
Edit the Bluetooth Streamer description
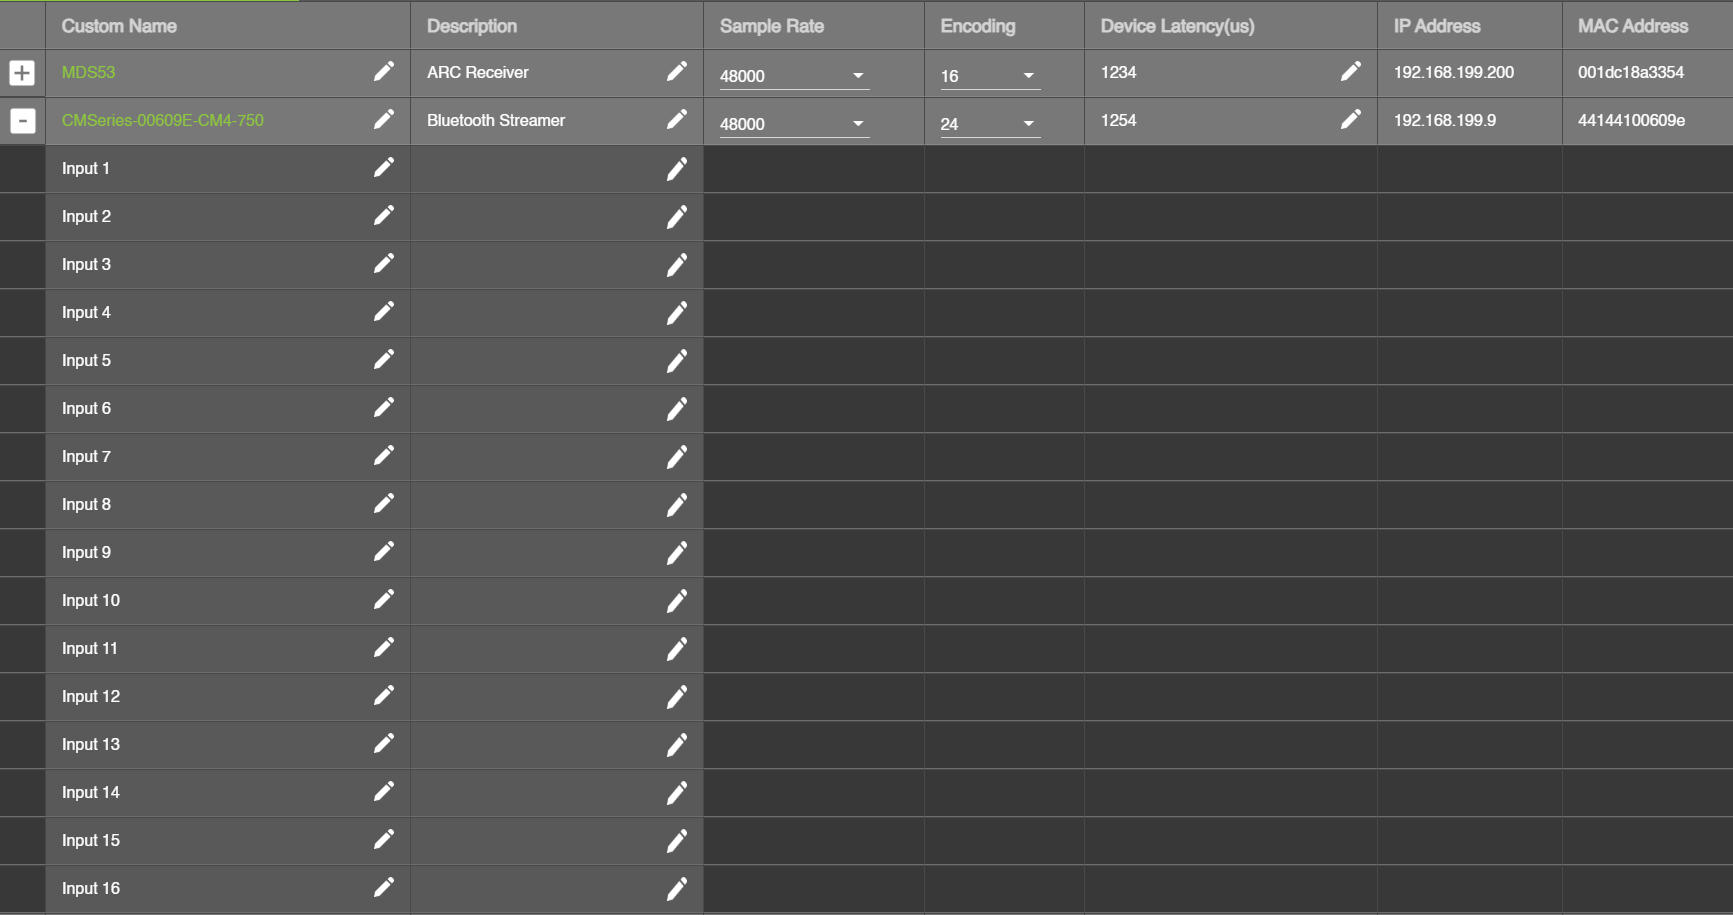click(x=677, y=119)
